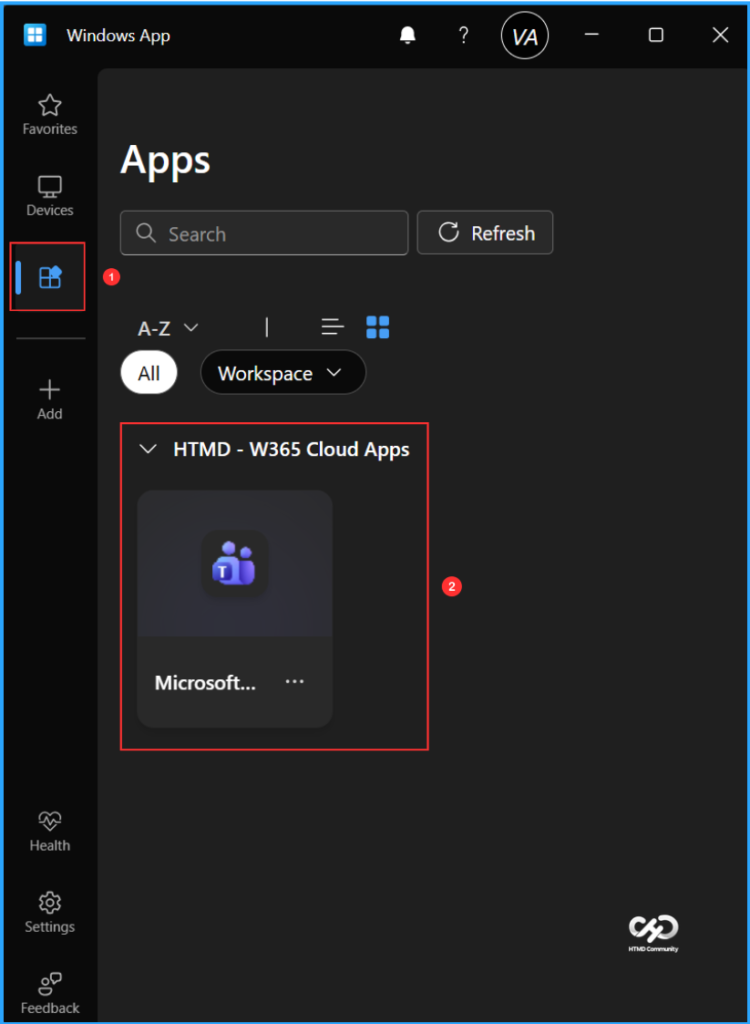Image resolution: width=750 pixels, height=1024 pixels.
Task: Open the VA account profile avatar
Action: tap(525, 35)
